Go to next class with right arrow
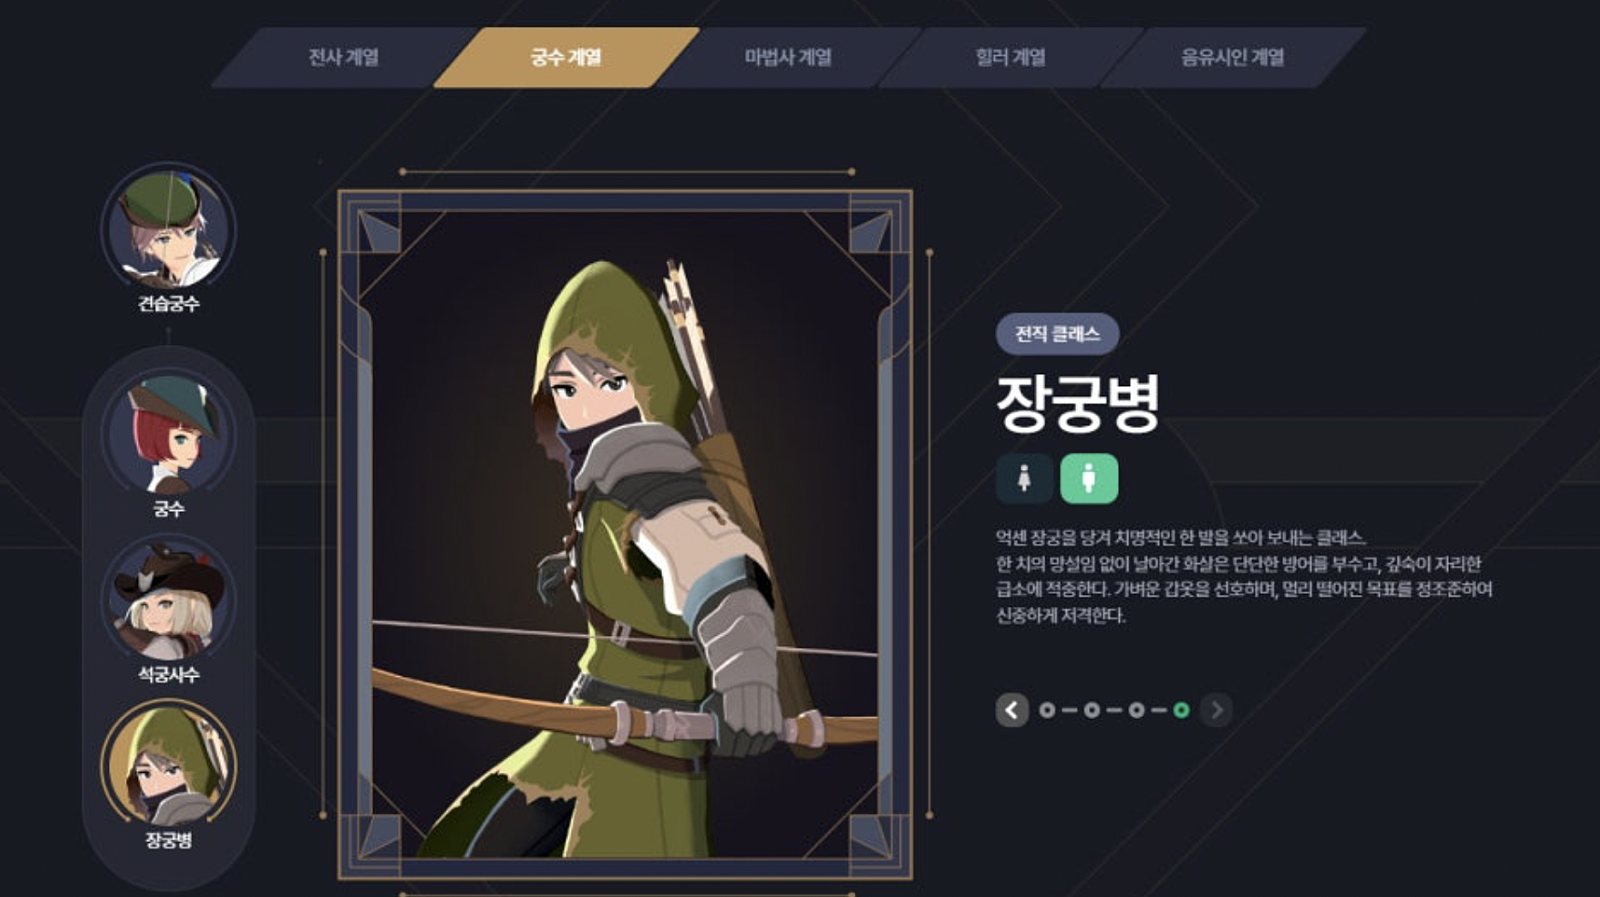Image resolution: width=1600 pixels, height=897 pixels. click(1216, 710)
